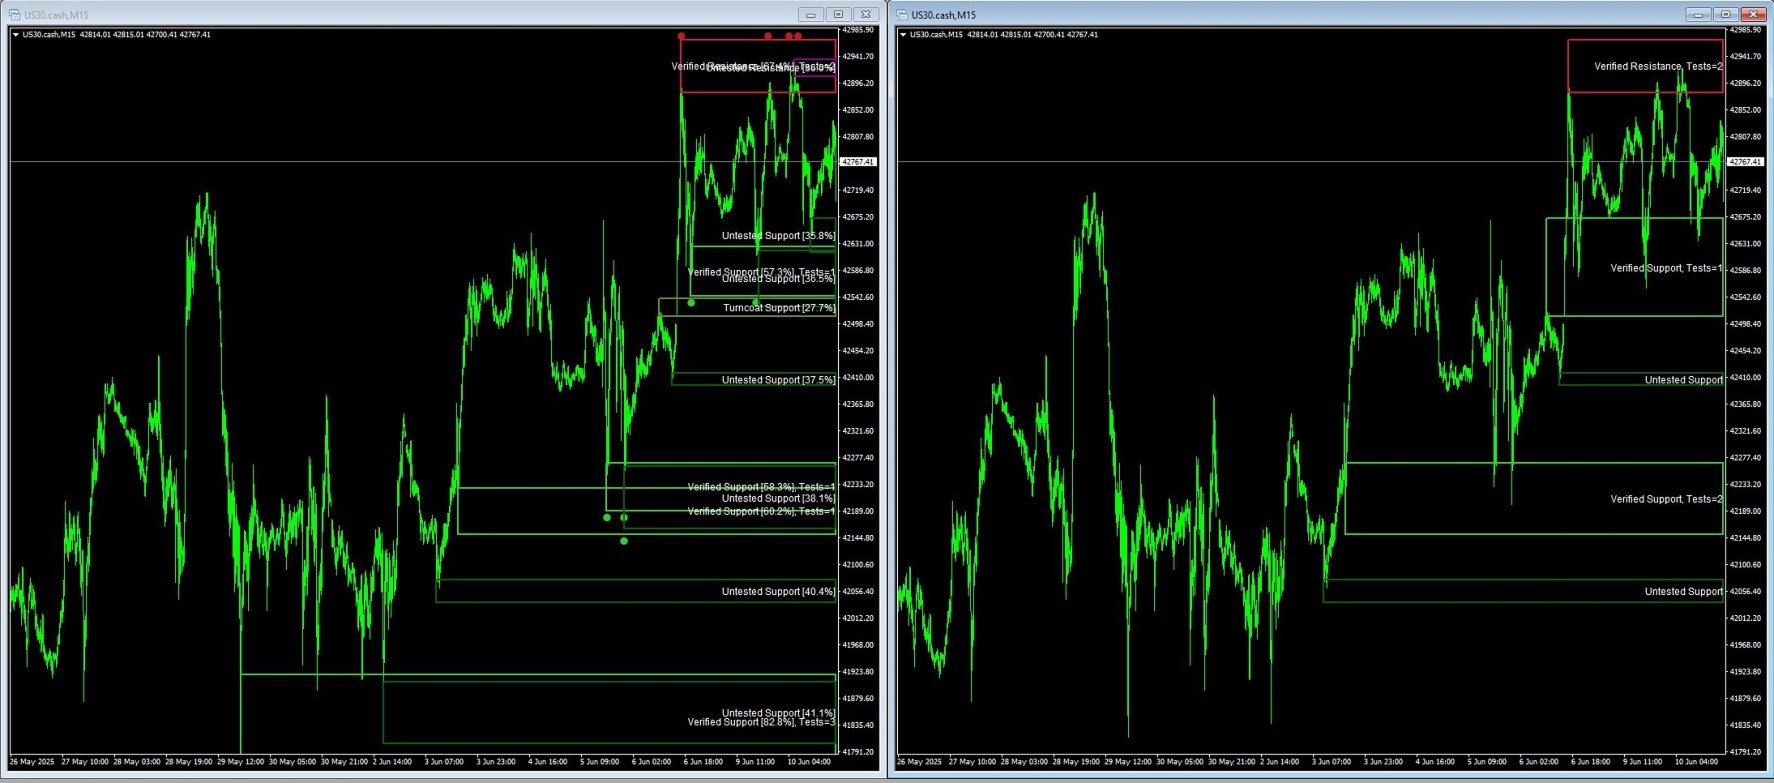This screenshot has height=783, width=1774.
Task: Minimize the right US30.cash chart window
Action: pos(1698,14)
